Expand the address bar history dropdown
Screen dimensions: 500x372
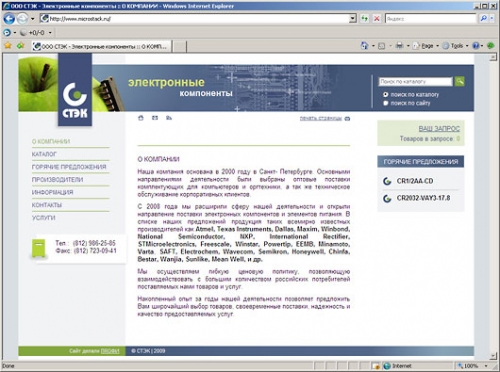353,19
